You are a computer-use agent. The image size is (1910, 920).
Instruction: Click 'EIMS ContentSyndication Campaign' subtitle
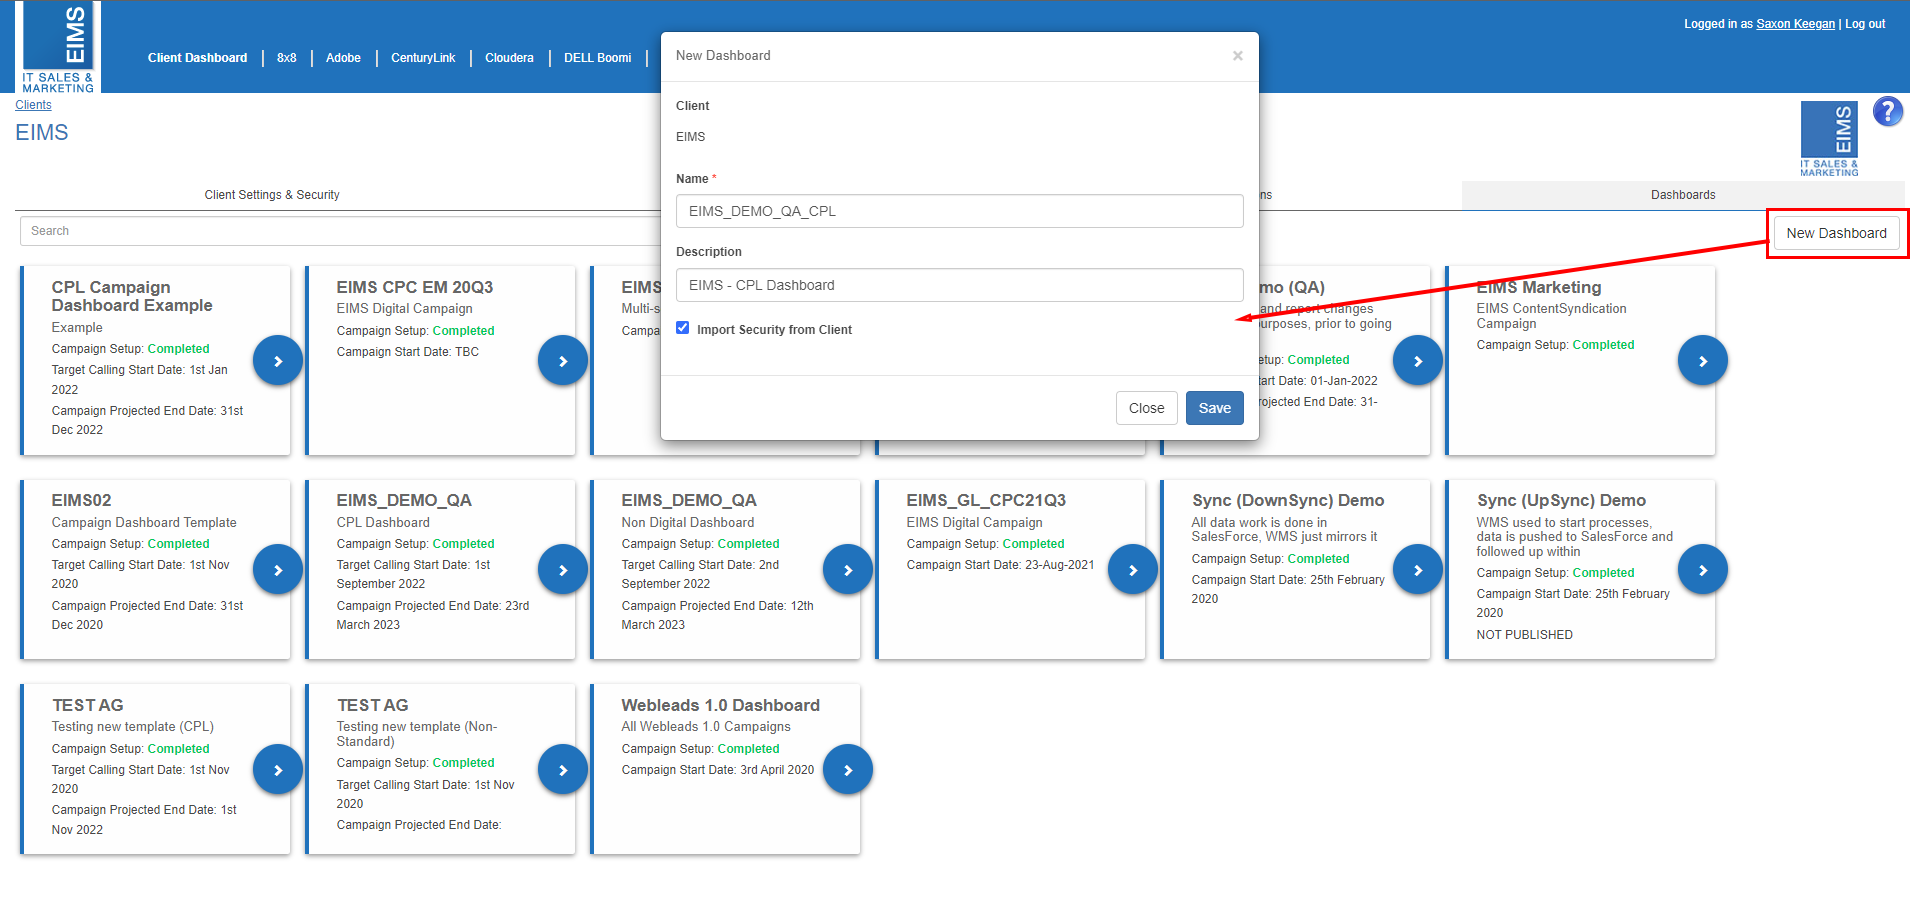coord(1552,316)
